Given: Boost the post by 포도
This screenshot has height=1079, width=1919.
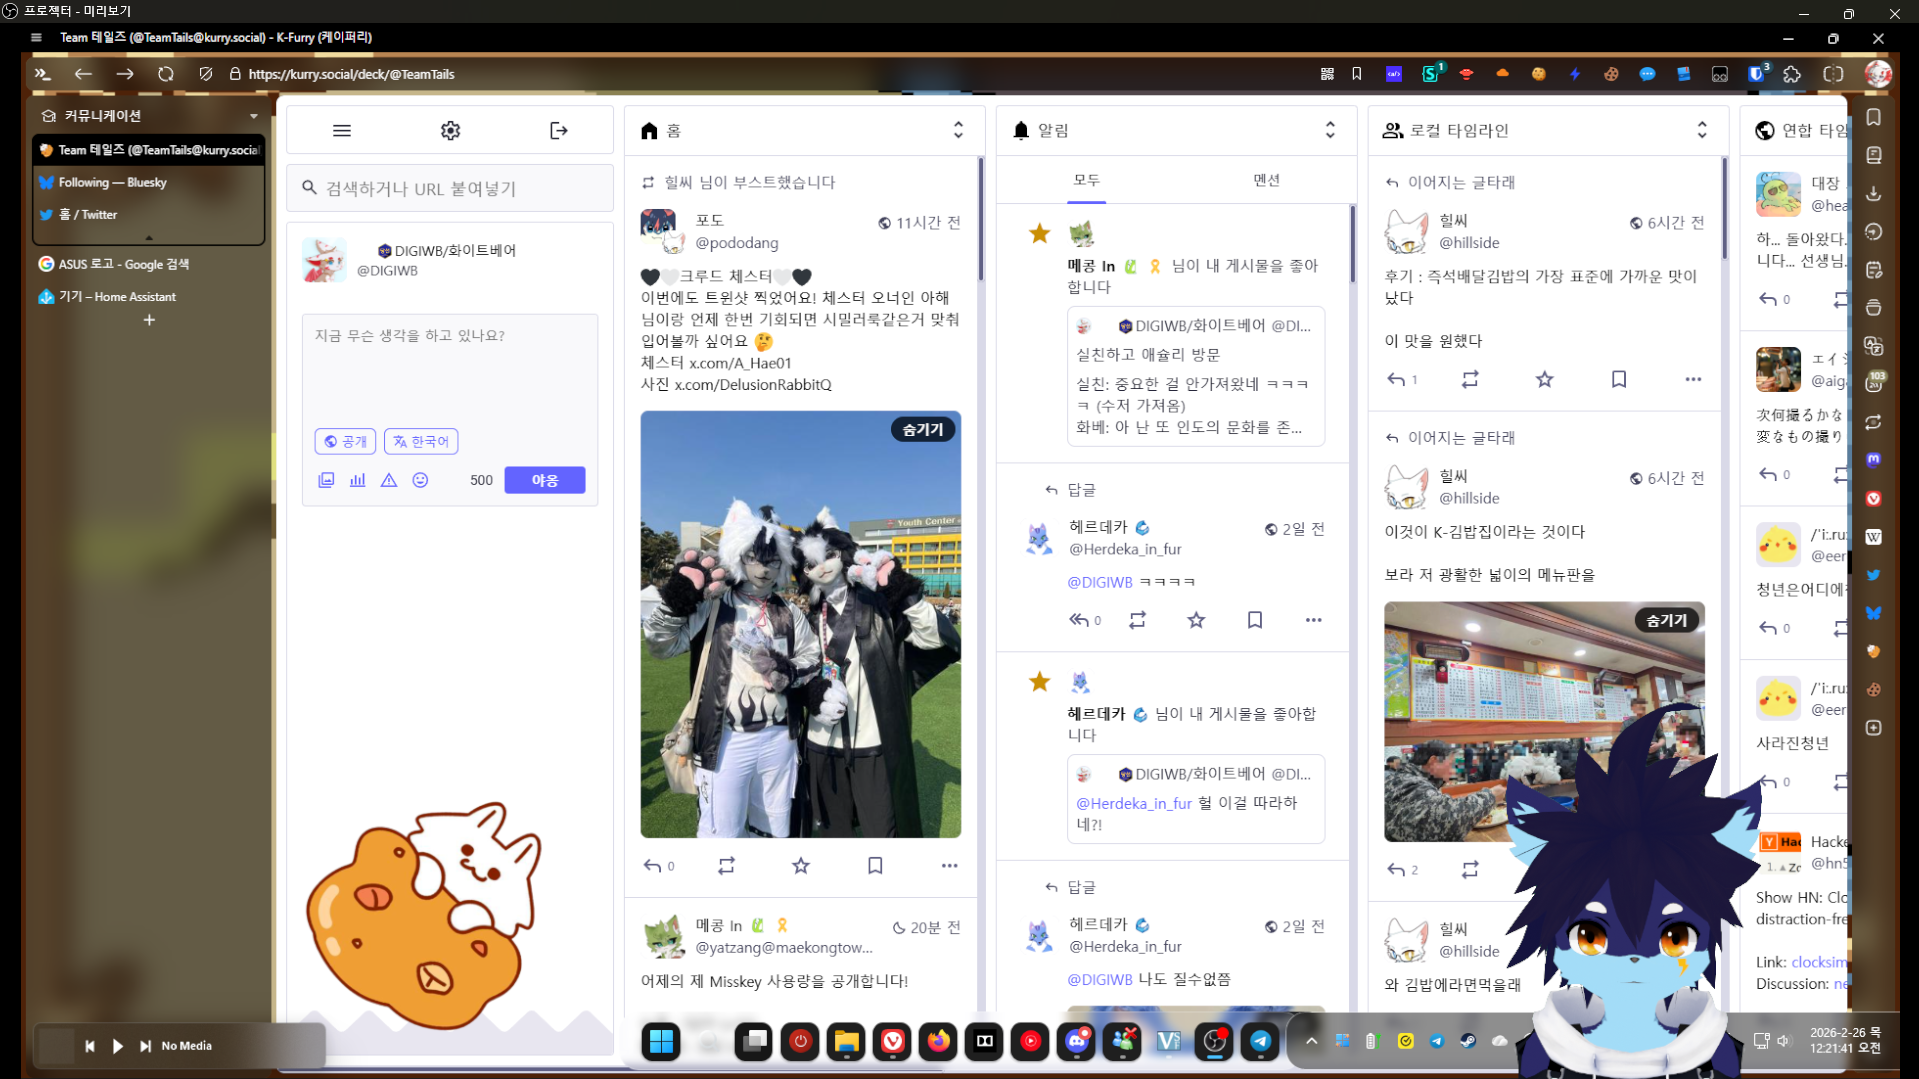Looking at the screenshot, I should tap(726, 866).
